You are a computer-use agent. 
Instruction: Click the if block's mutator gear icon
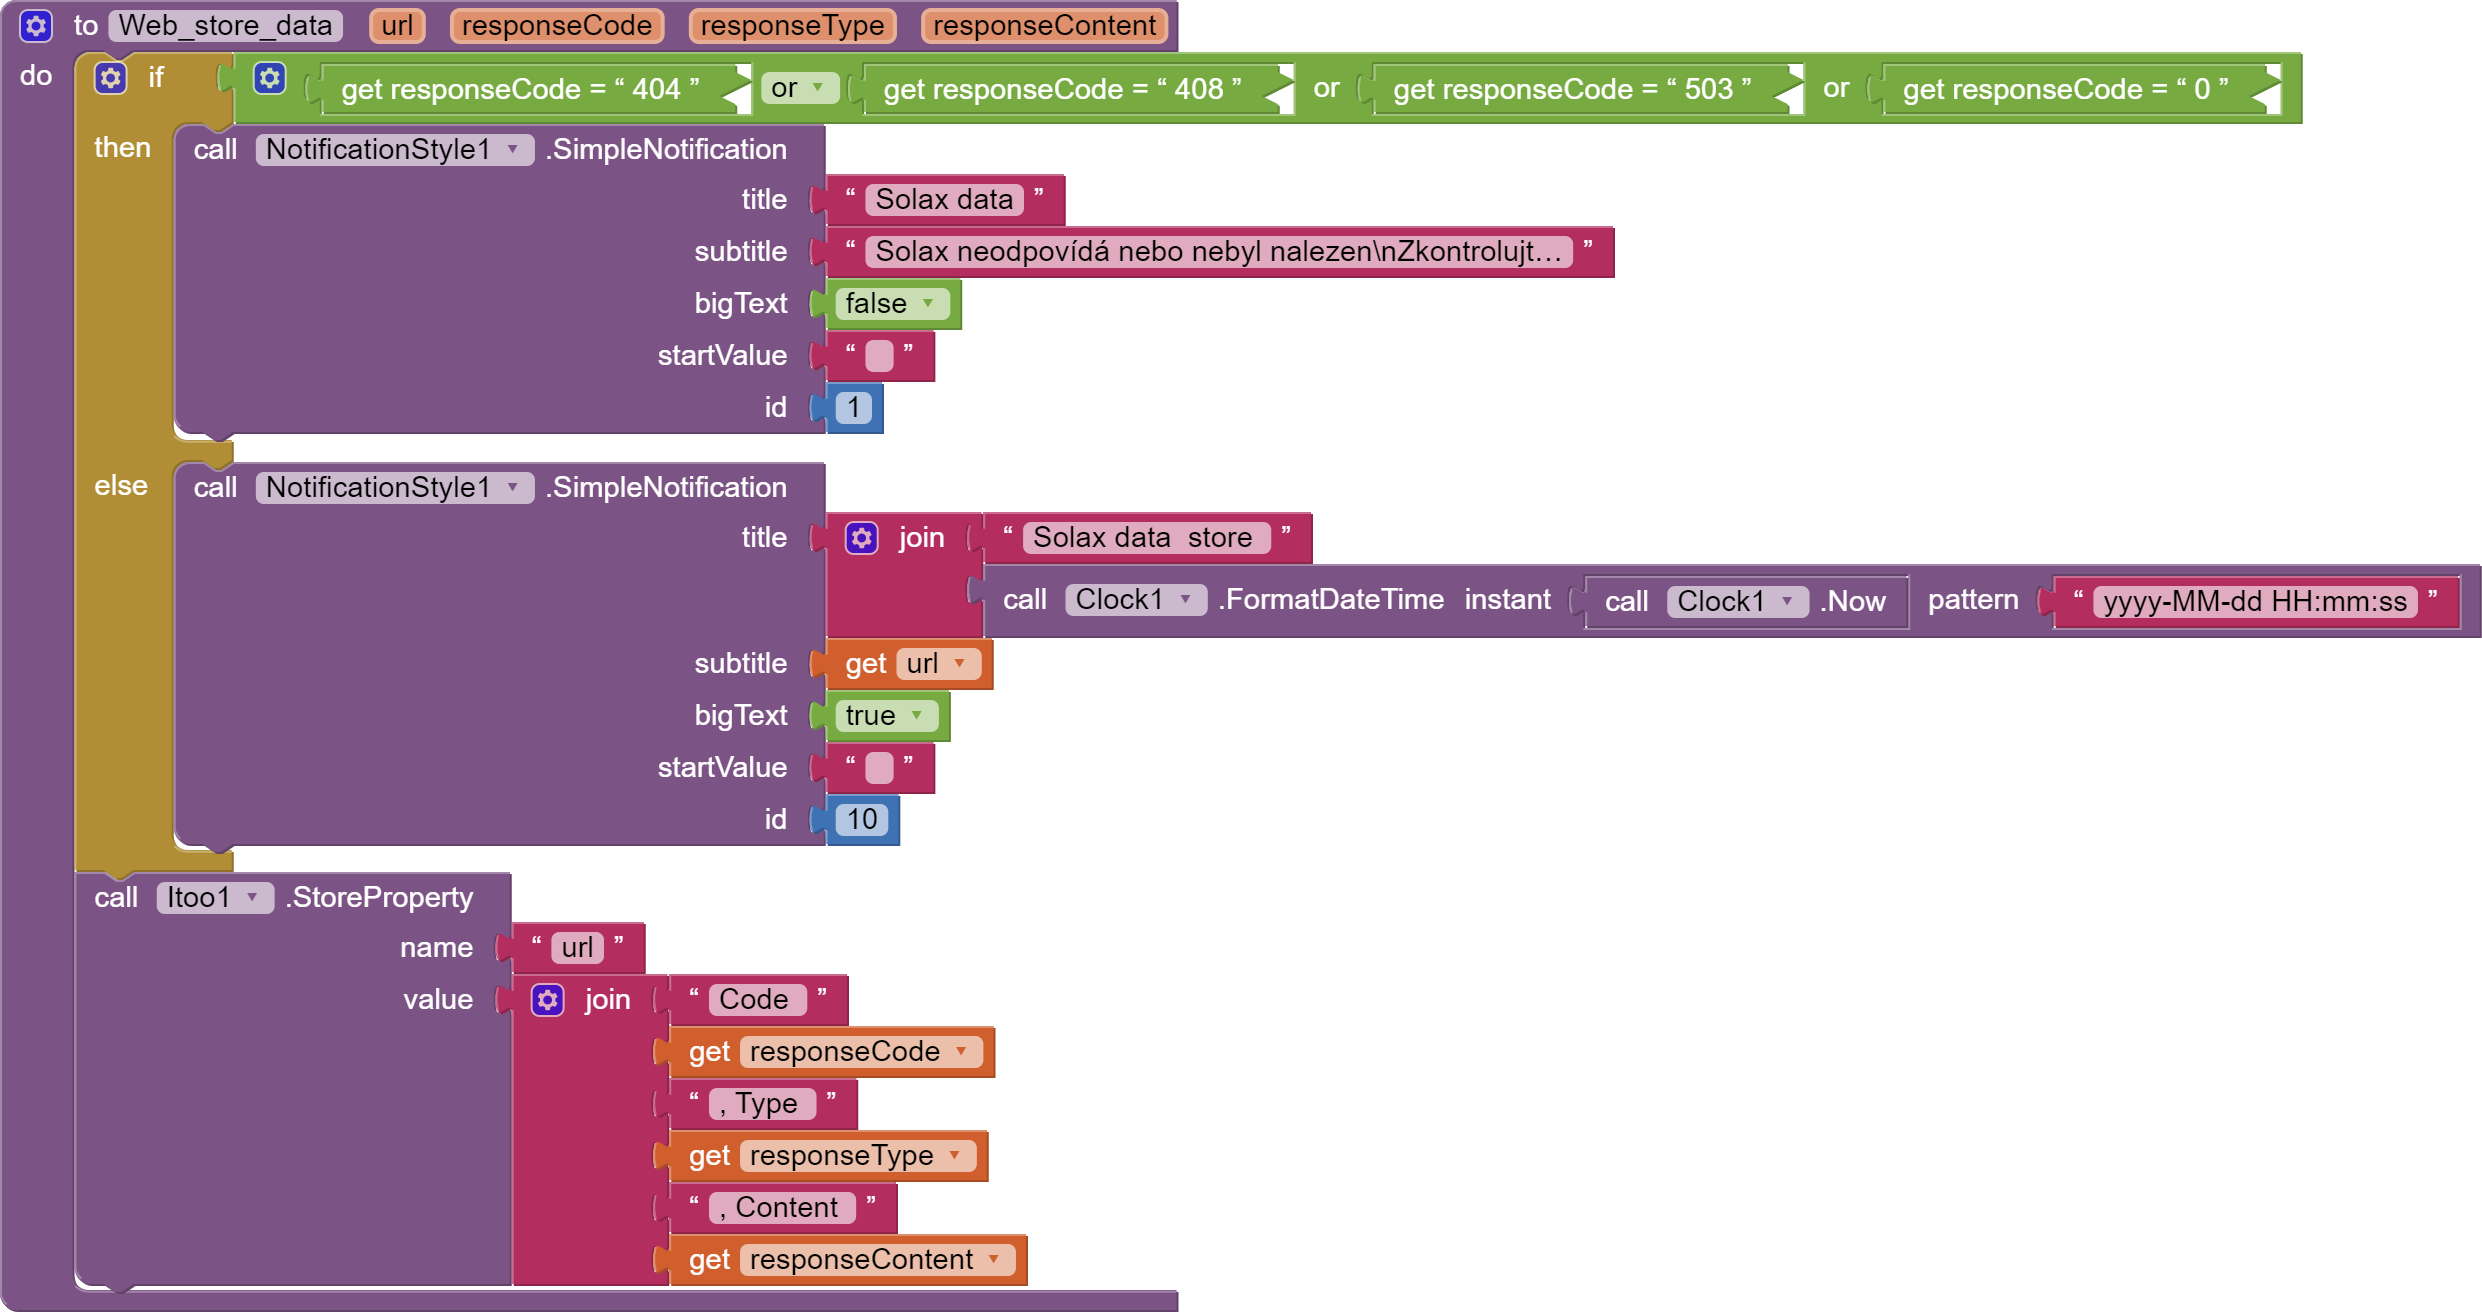click(x=110, y=78)
